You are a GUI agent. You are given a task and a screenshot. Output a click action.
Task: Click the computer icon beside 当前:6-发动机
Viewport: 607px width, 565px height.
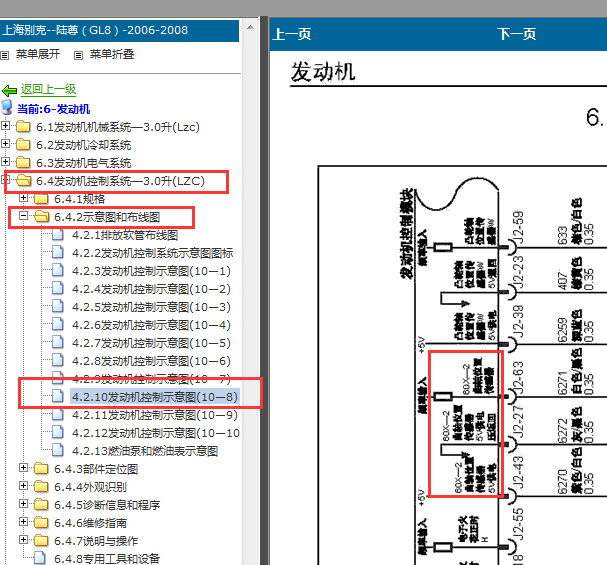click(7, 108)
